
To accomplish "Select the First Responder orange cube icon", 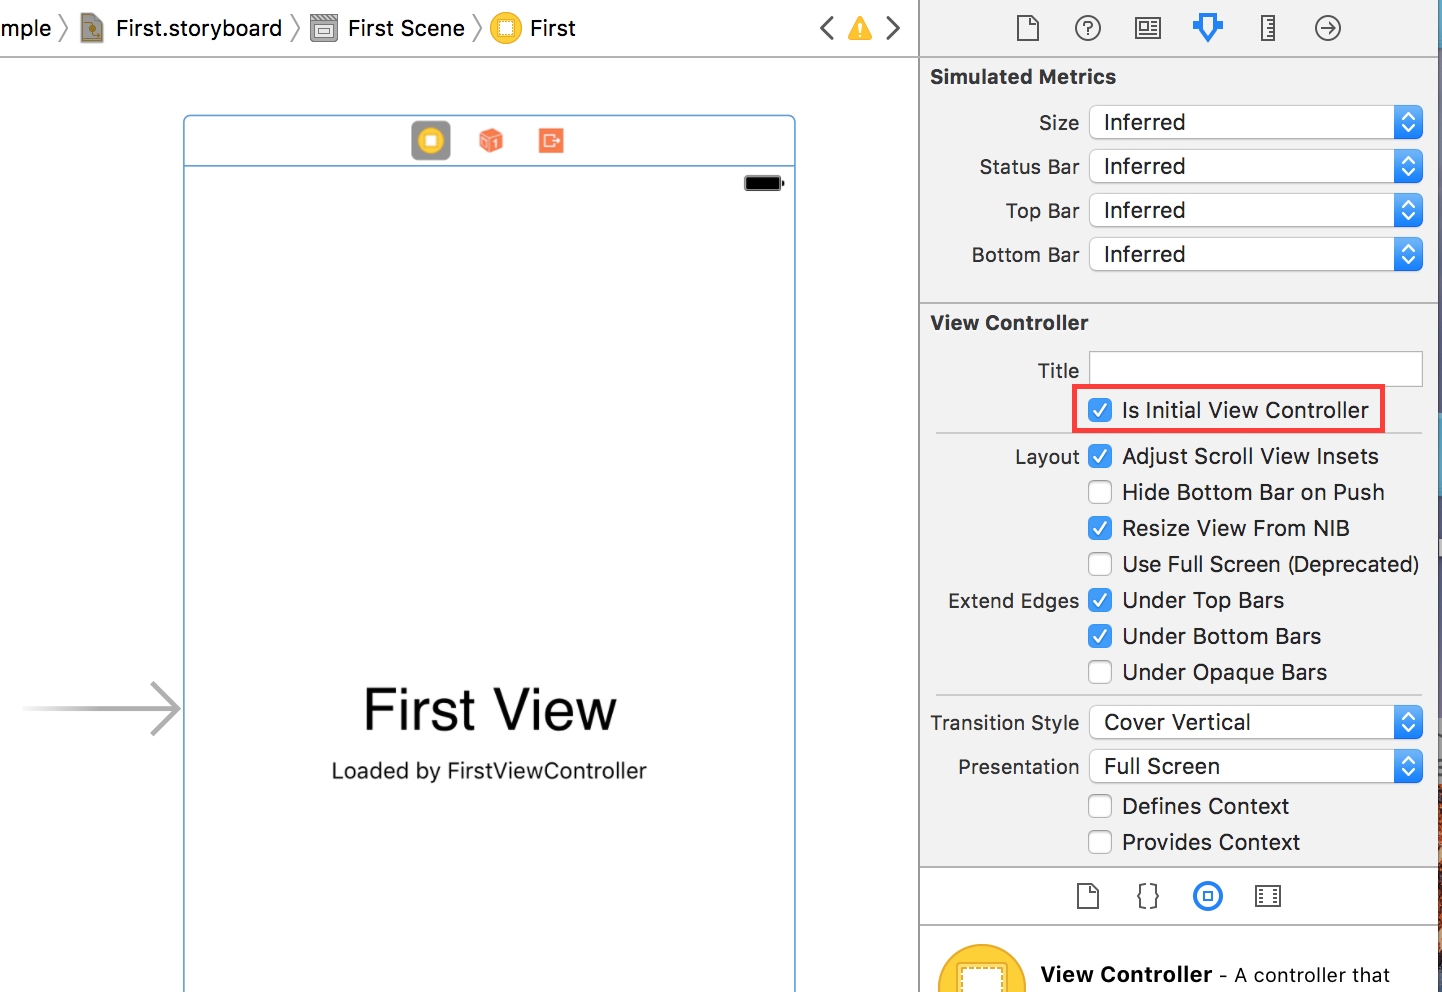I will tap(490, 140).
